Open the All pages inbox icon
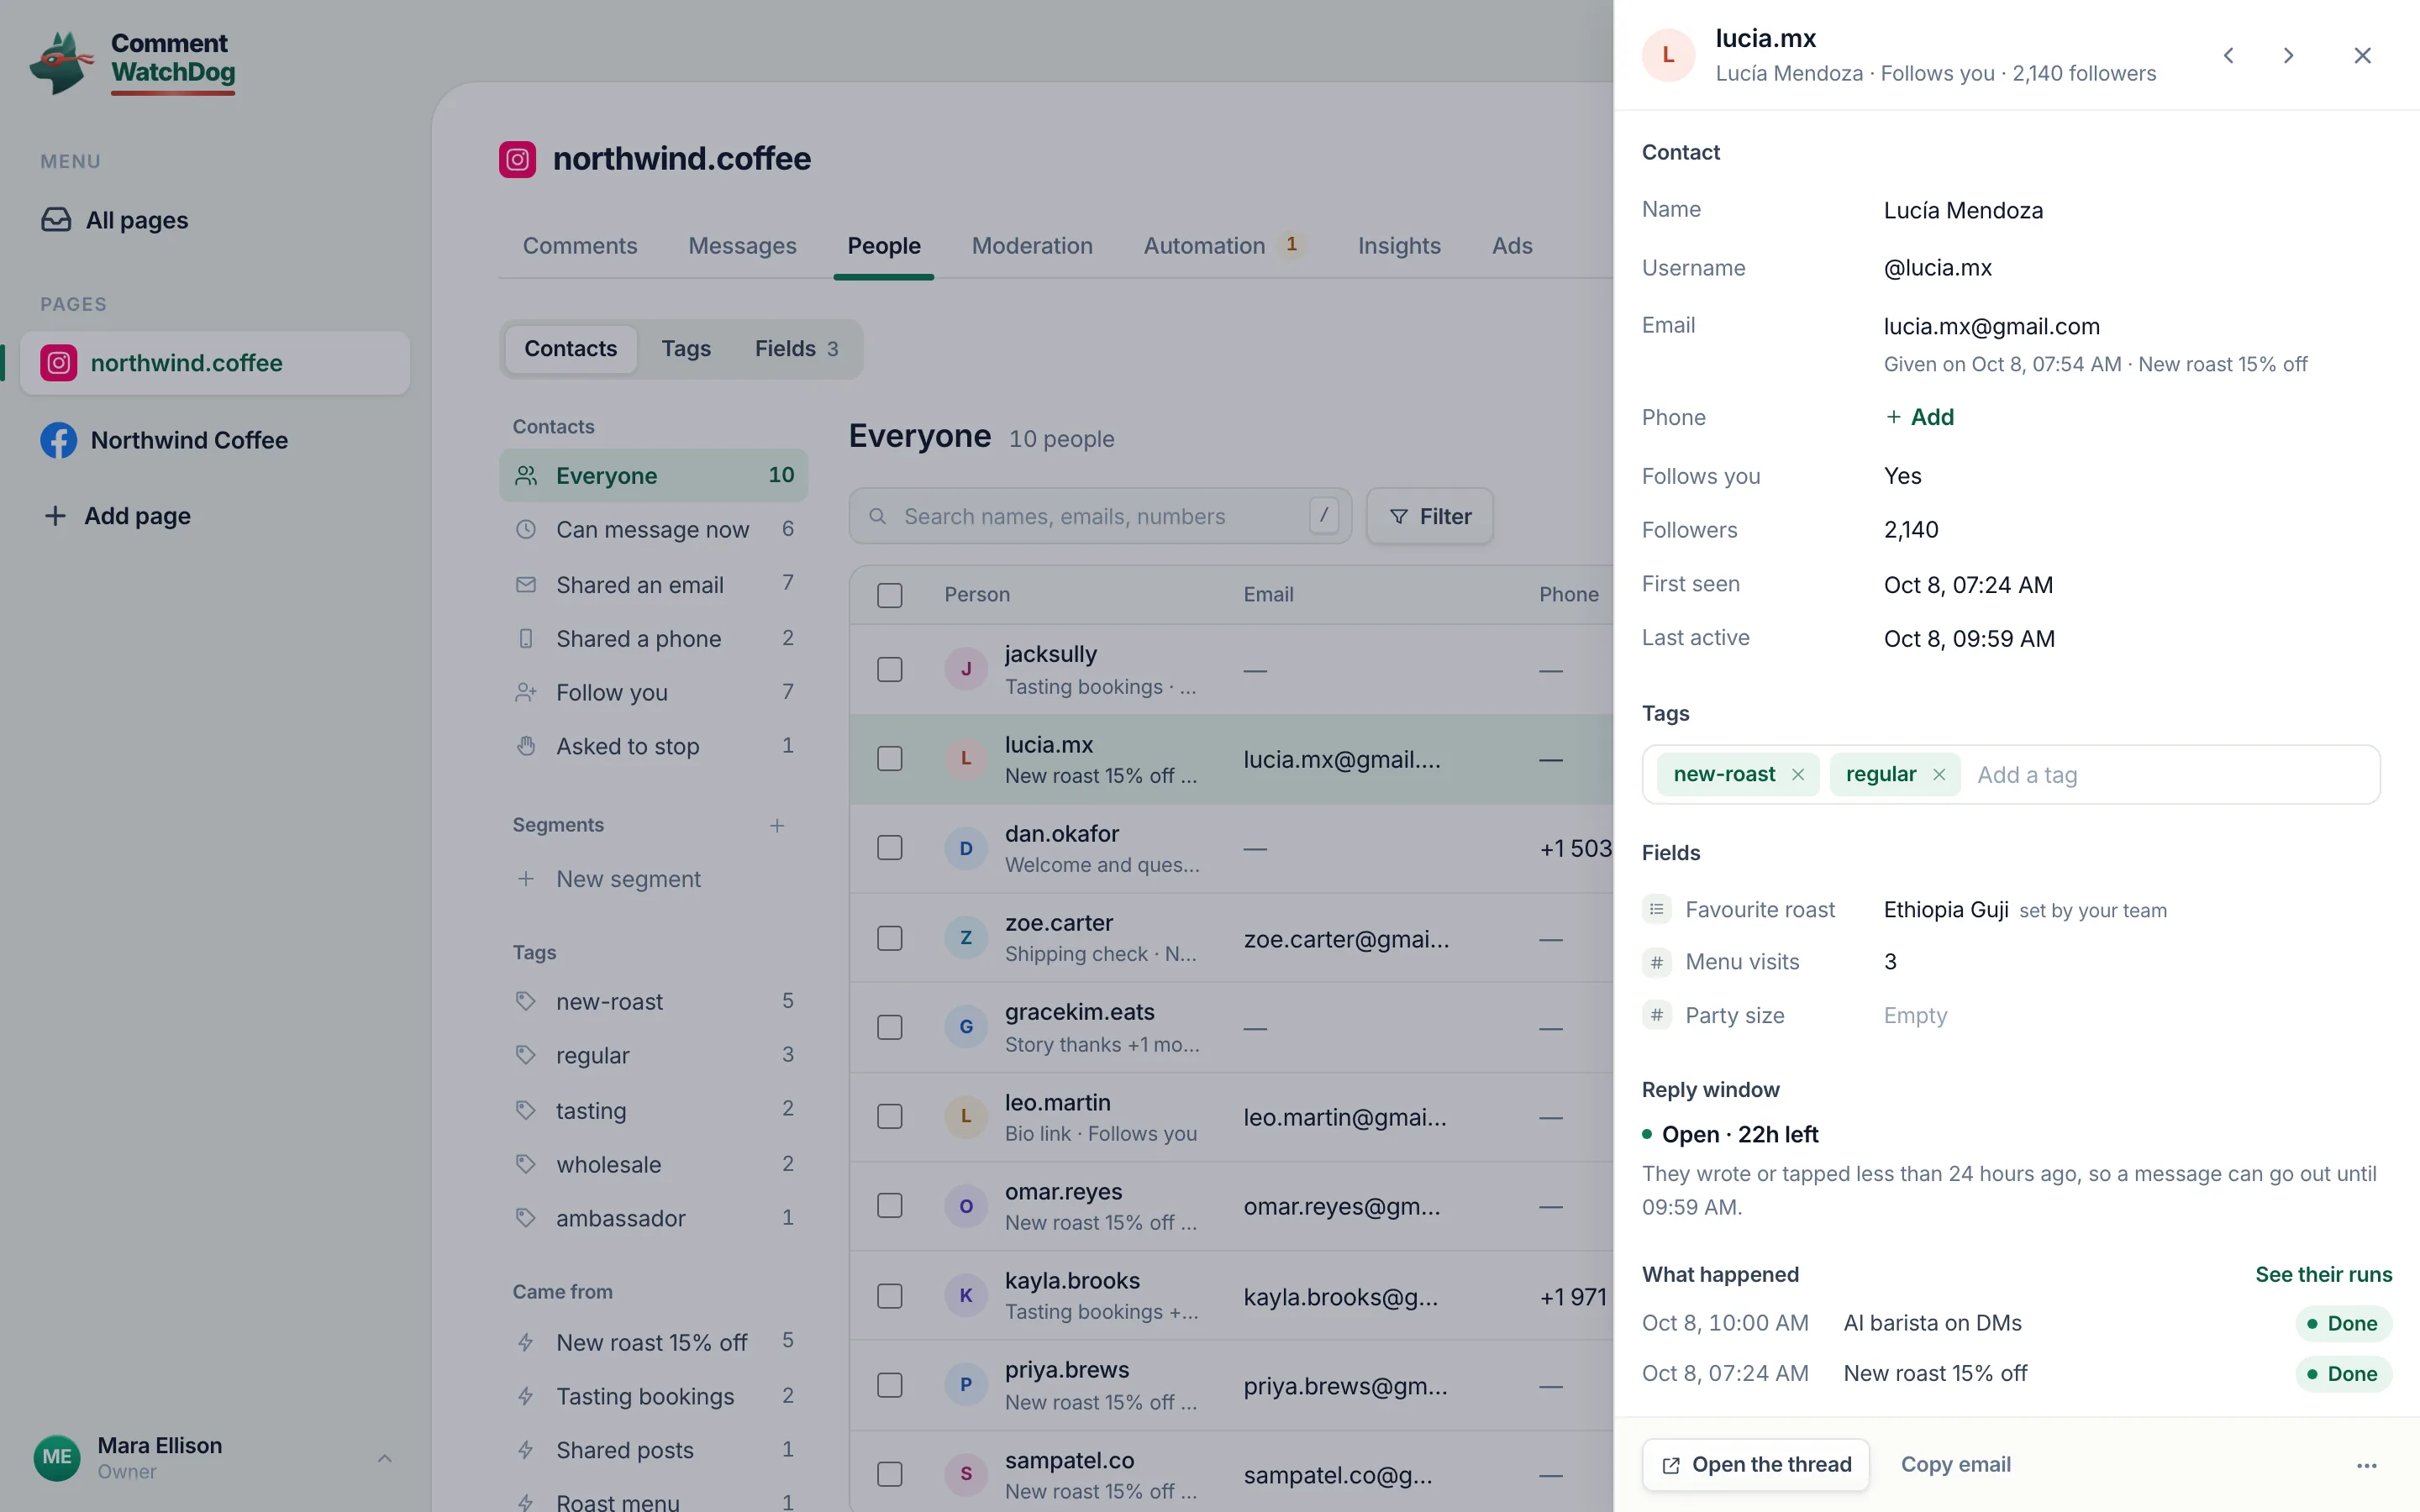 point(56,220)
